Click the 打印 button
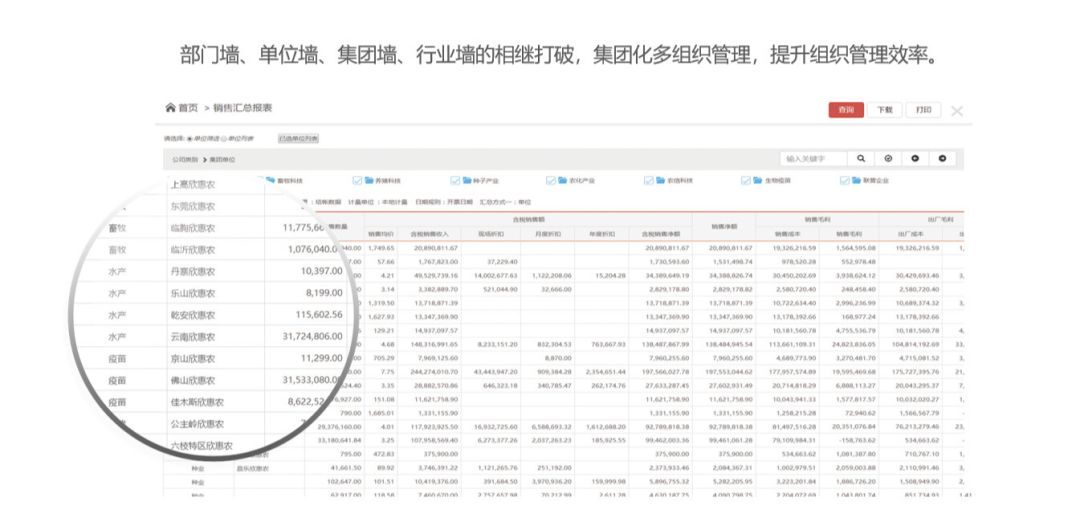 point(923,110)
